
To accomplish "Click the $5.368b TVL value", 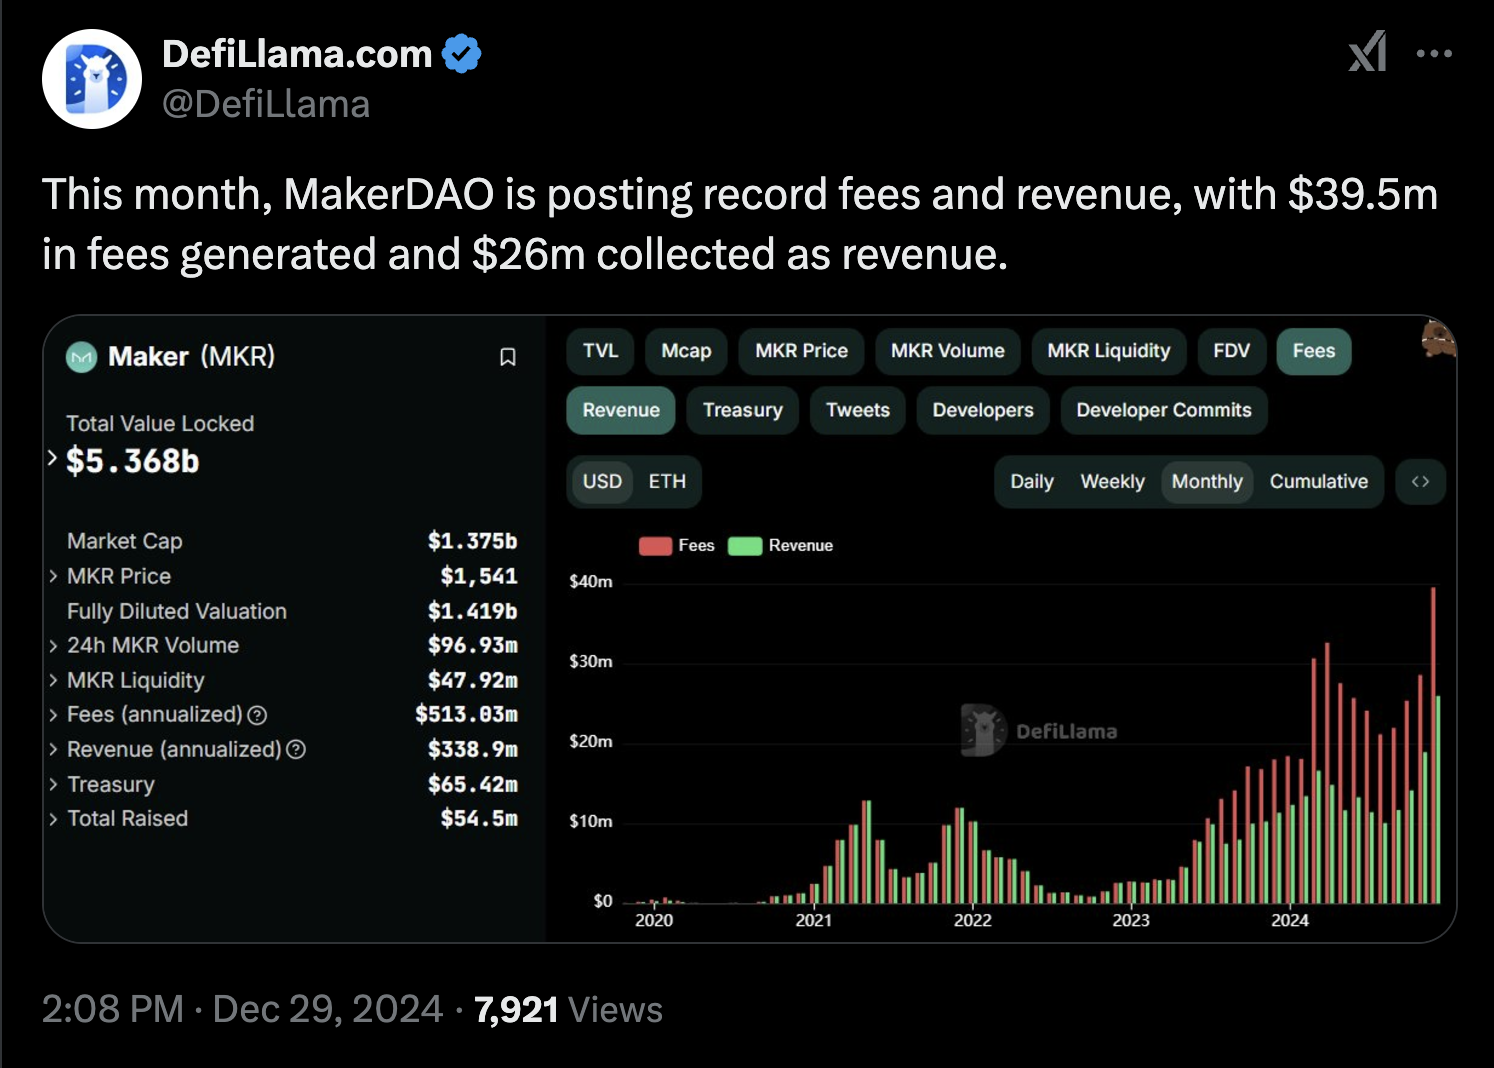I will 132,461.
